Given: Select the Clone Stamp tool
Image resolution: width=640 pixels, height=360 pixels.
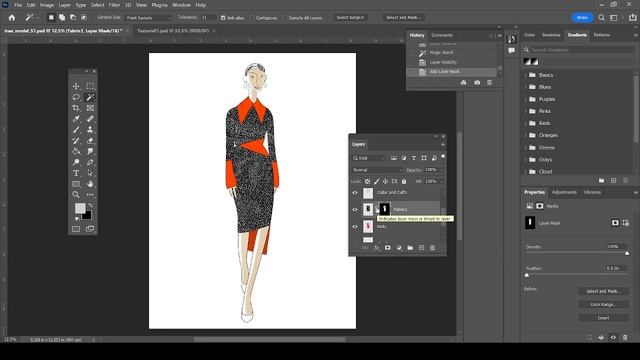Looking at the screenshot, I should (90, 130).
